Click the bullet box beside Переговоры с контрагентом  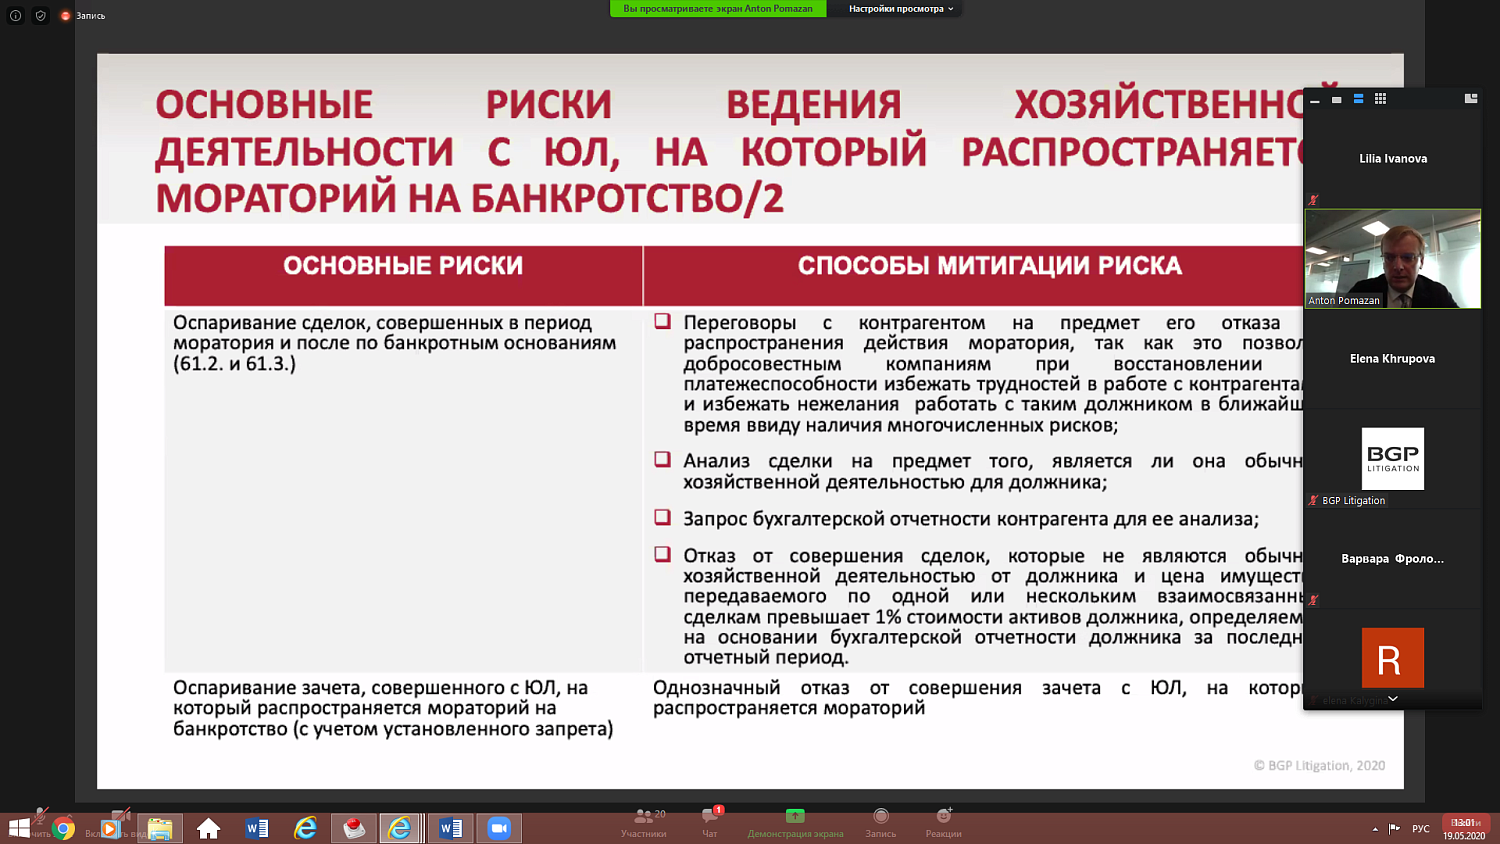tap(662, 321)
